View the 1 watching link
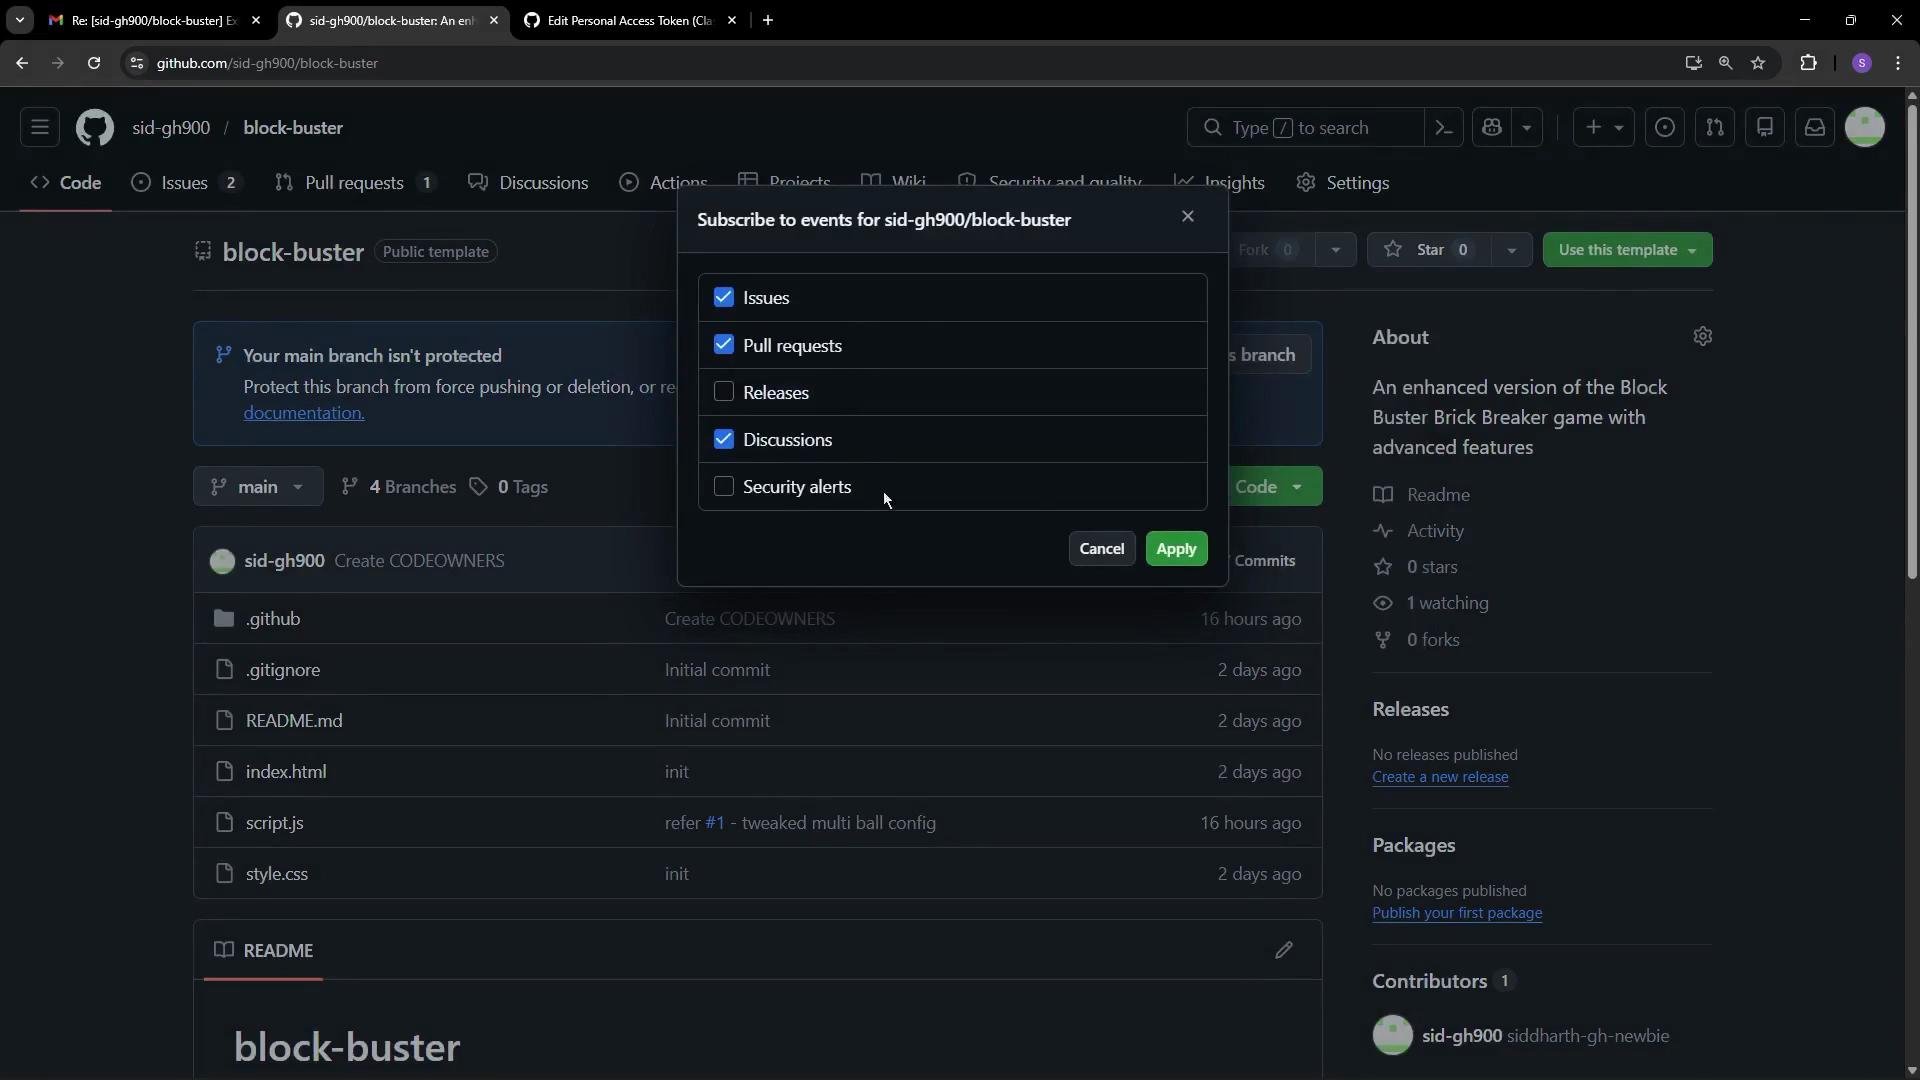The width and height of the screenshot is (1920, 1080). [x=1447, y=603]
